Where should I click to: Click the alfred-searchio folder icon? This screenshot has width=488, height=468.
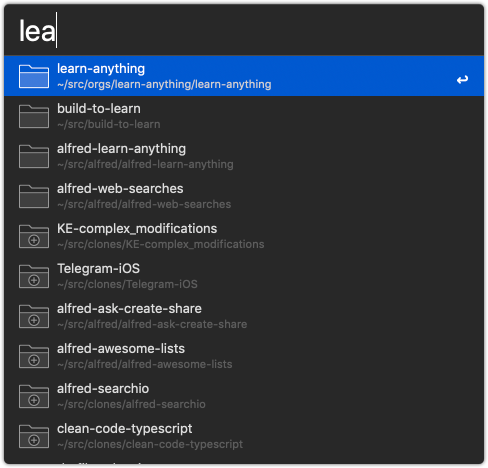pos(34,396)
